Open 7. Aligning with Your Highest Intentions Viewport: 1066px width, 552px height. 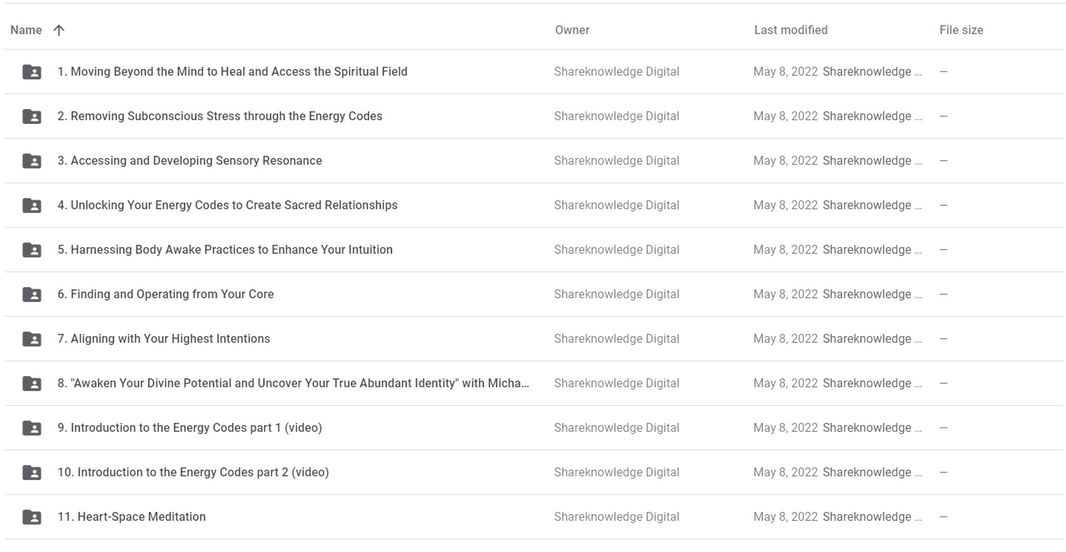[163, 339]
